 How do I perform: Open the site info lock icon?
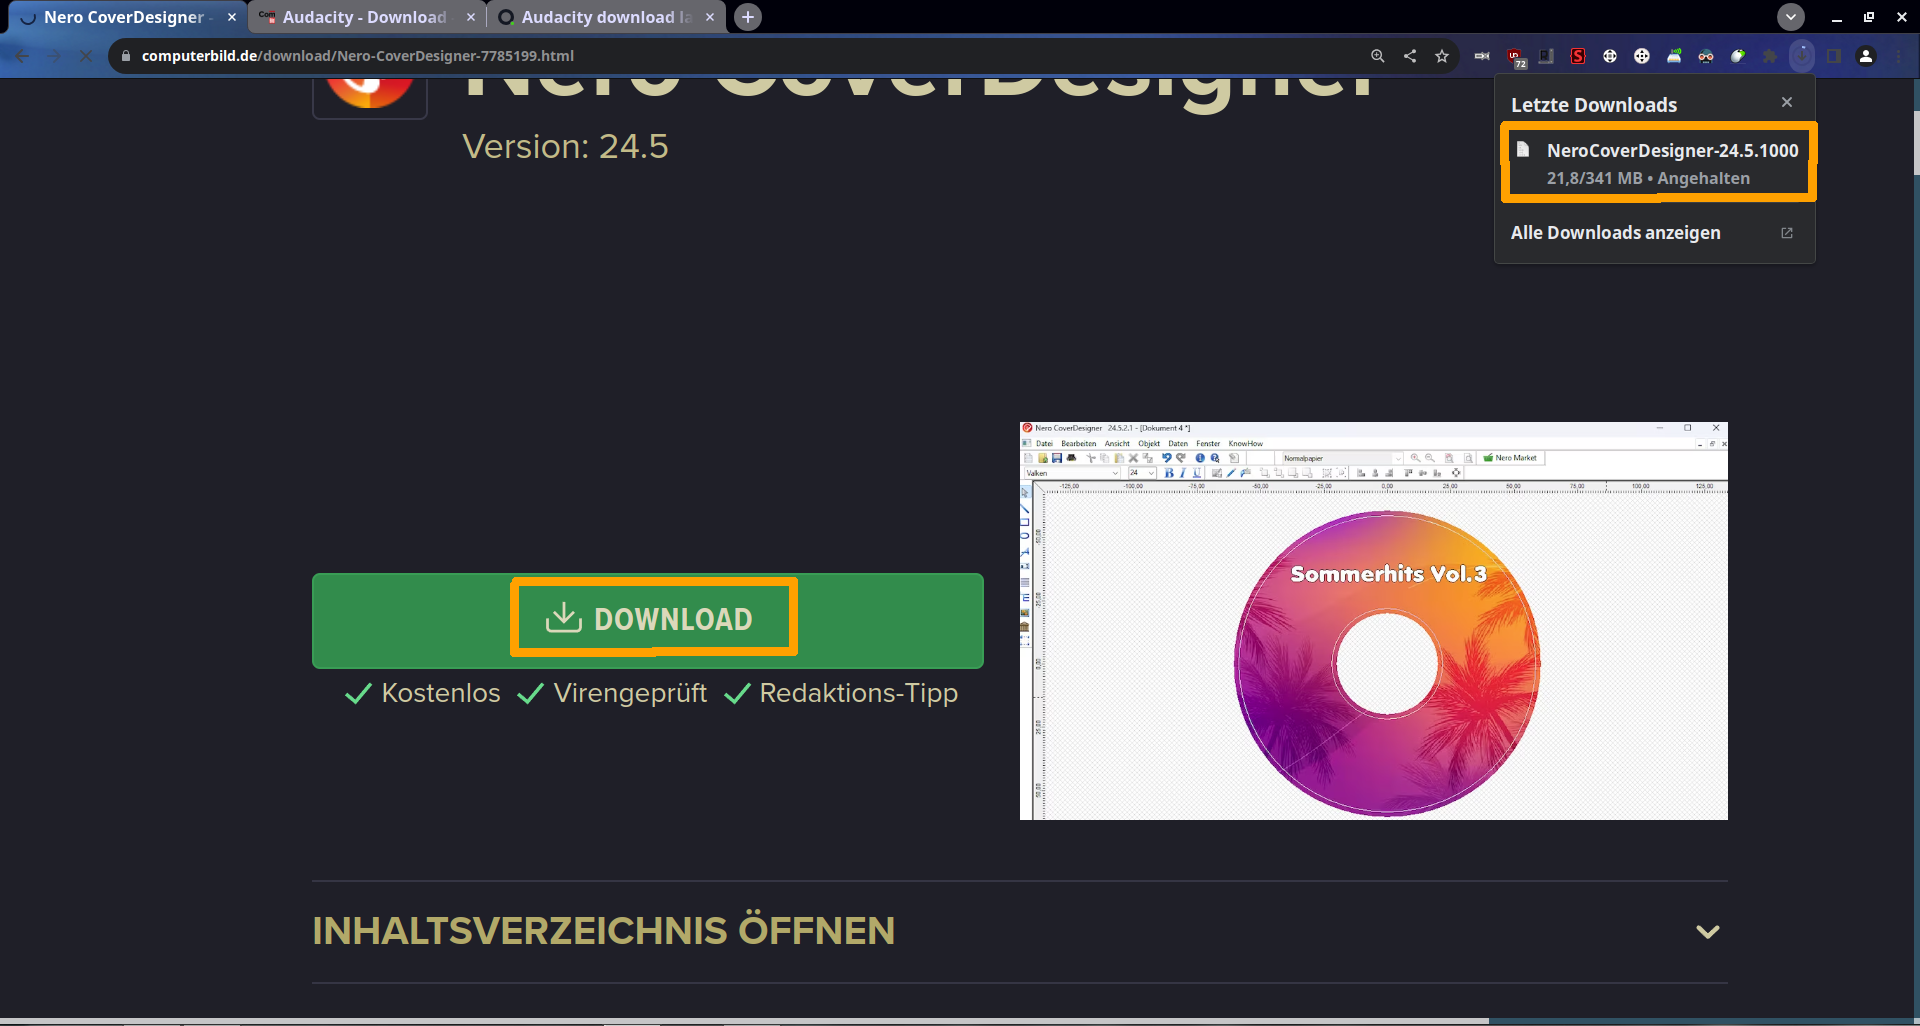[x=126, y=56]
